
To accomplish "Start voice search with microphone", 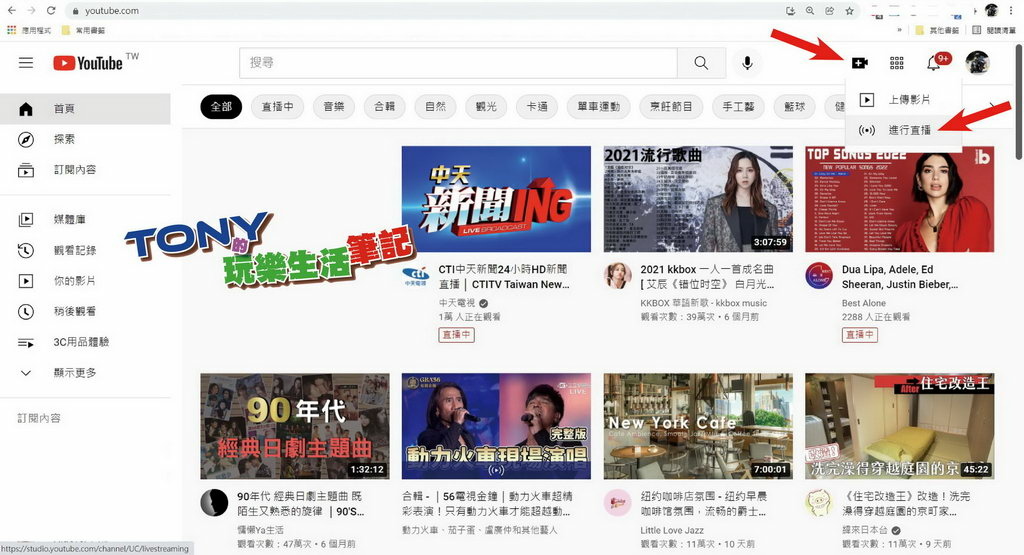I will coord(748,63).
